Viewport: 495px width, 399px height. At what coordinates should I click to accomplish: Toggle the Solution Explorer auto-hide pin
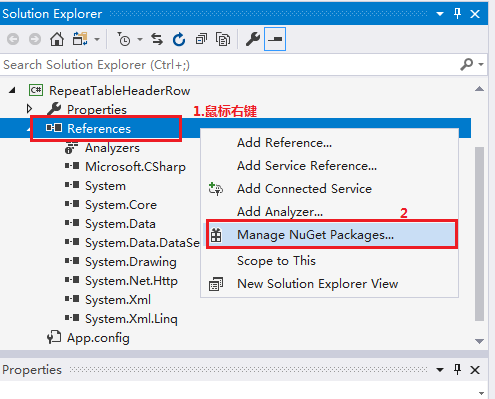457,14
